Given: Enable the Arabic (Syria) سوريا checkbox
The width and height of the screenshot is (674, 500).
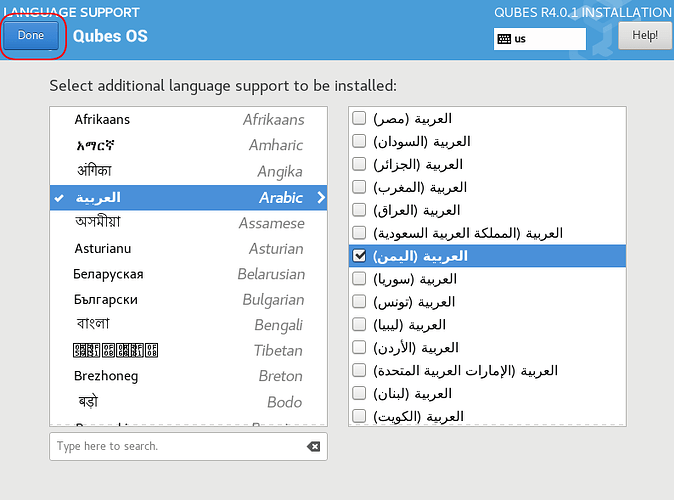Looking at the screenshot, I should [x=359, y=279].
